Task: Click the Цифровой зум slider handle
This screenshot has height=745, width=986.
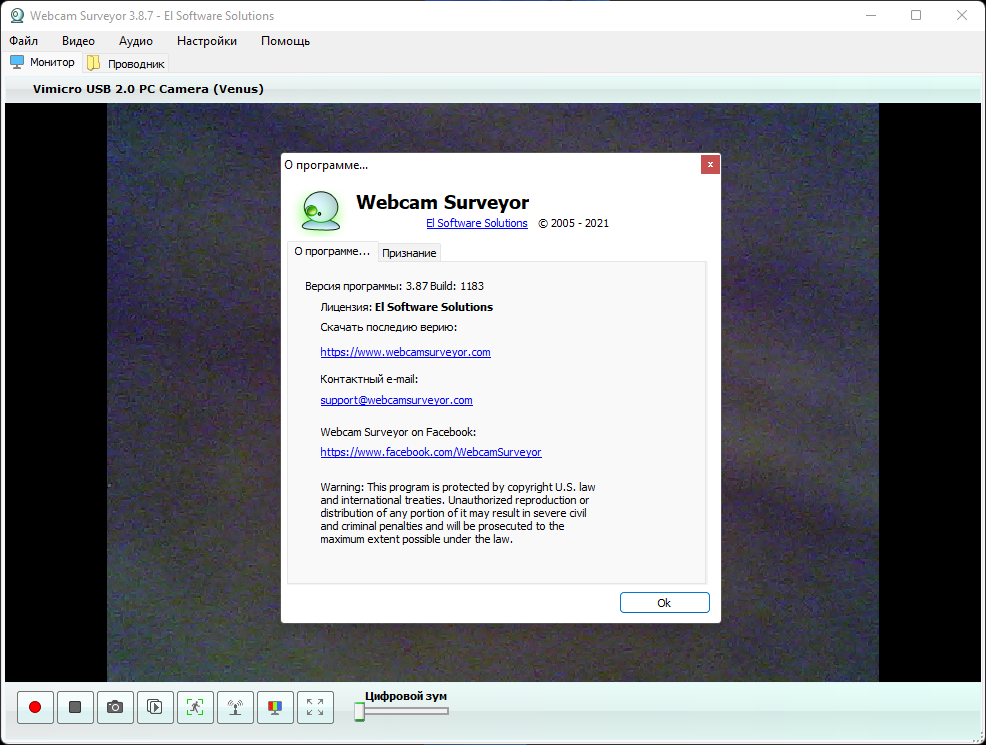Action: (359, 712)
